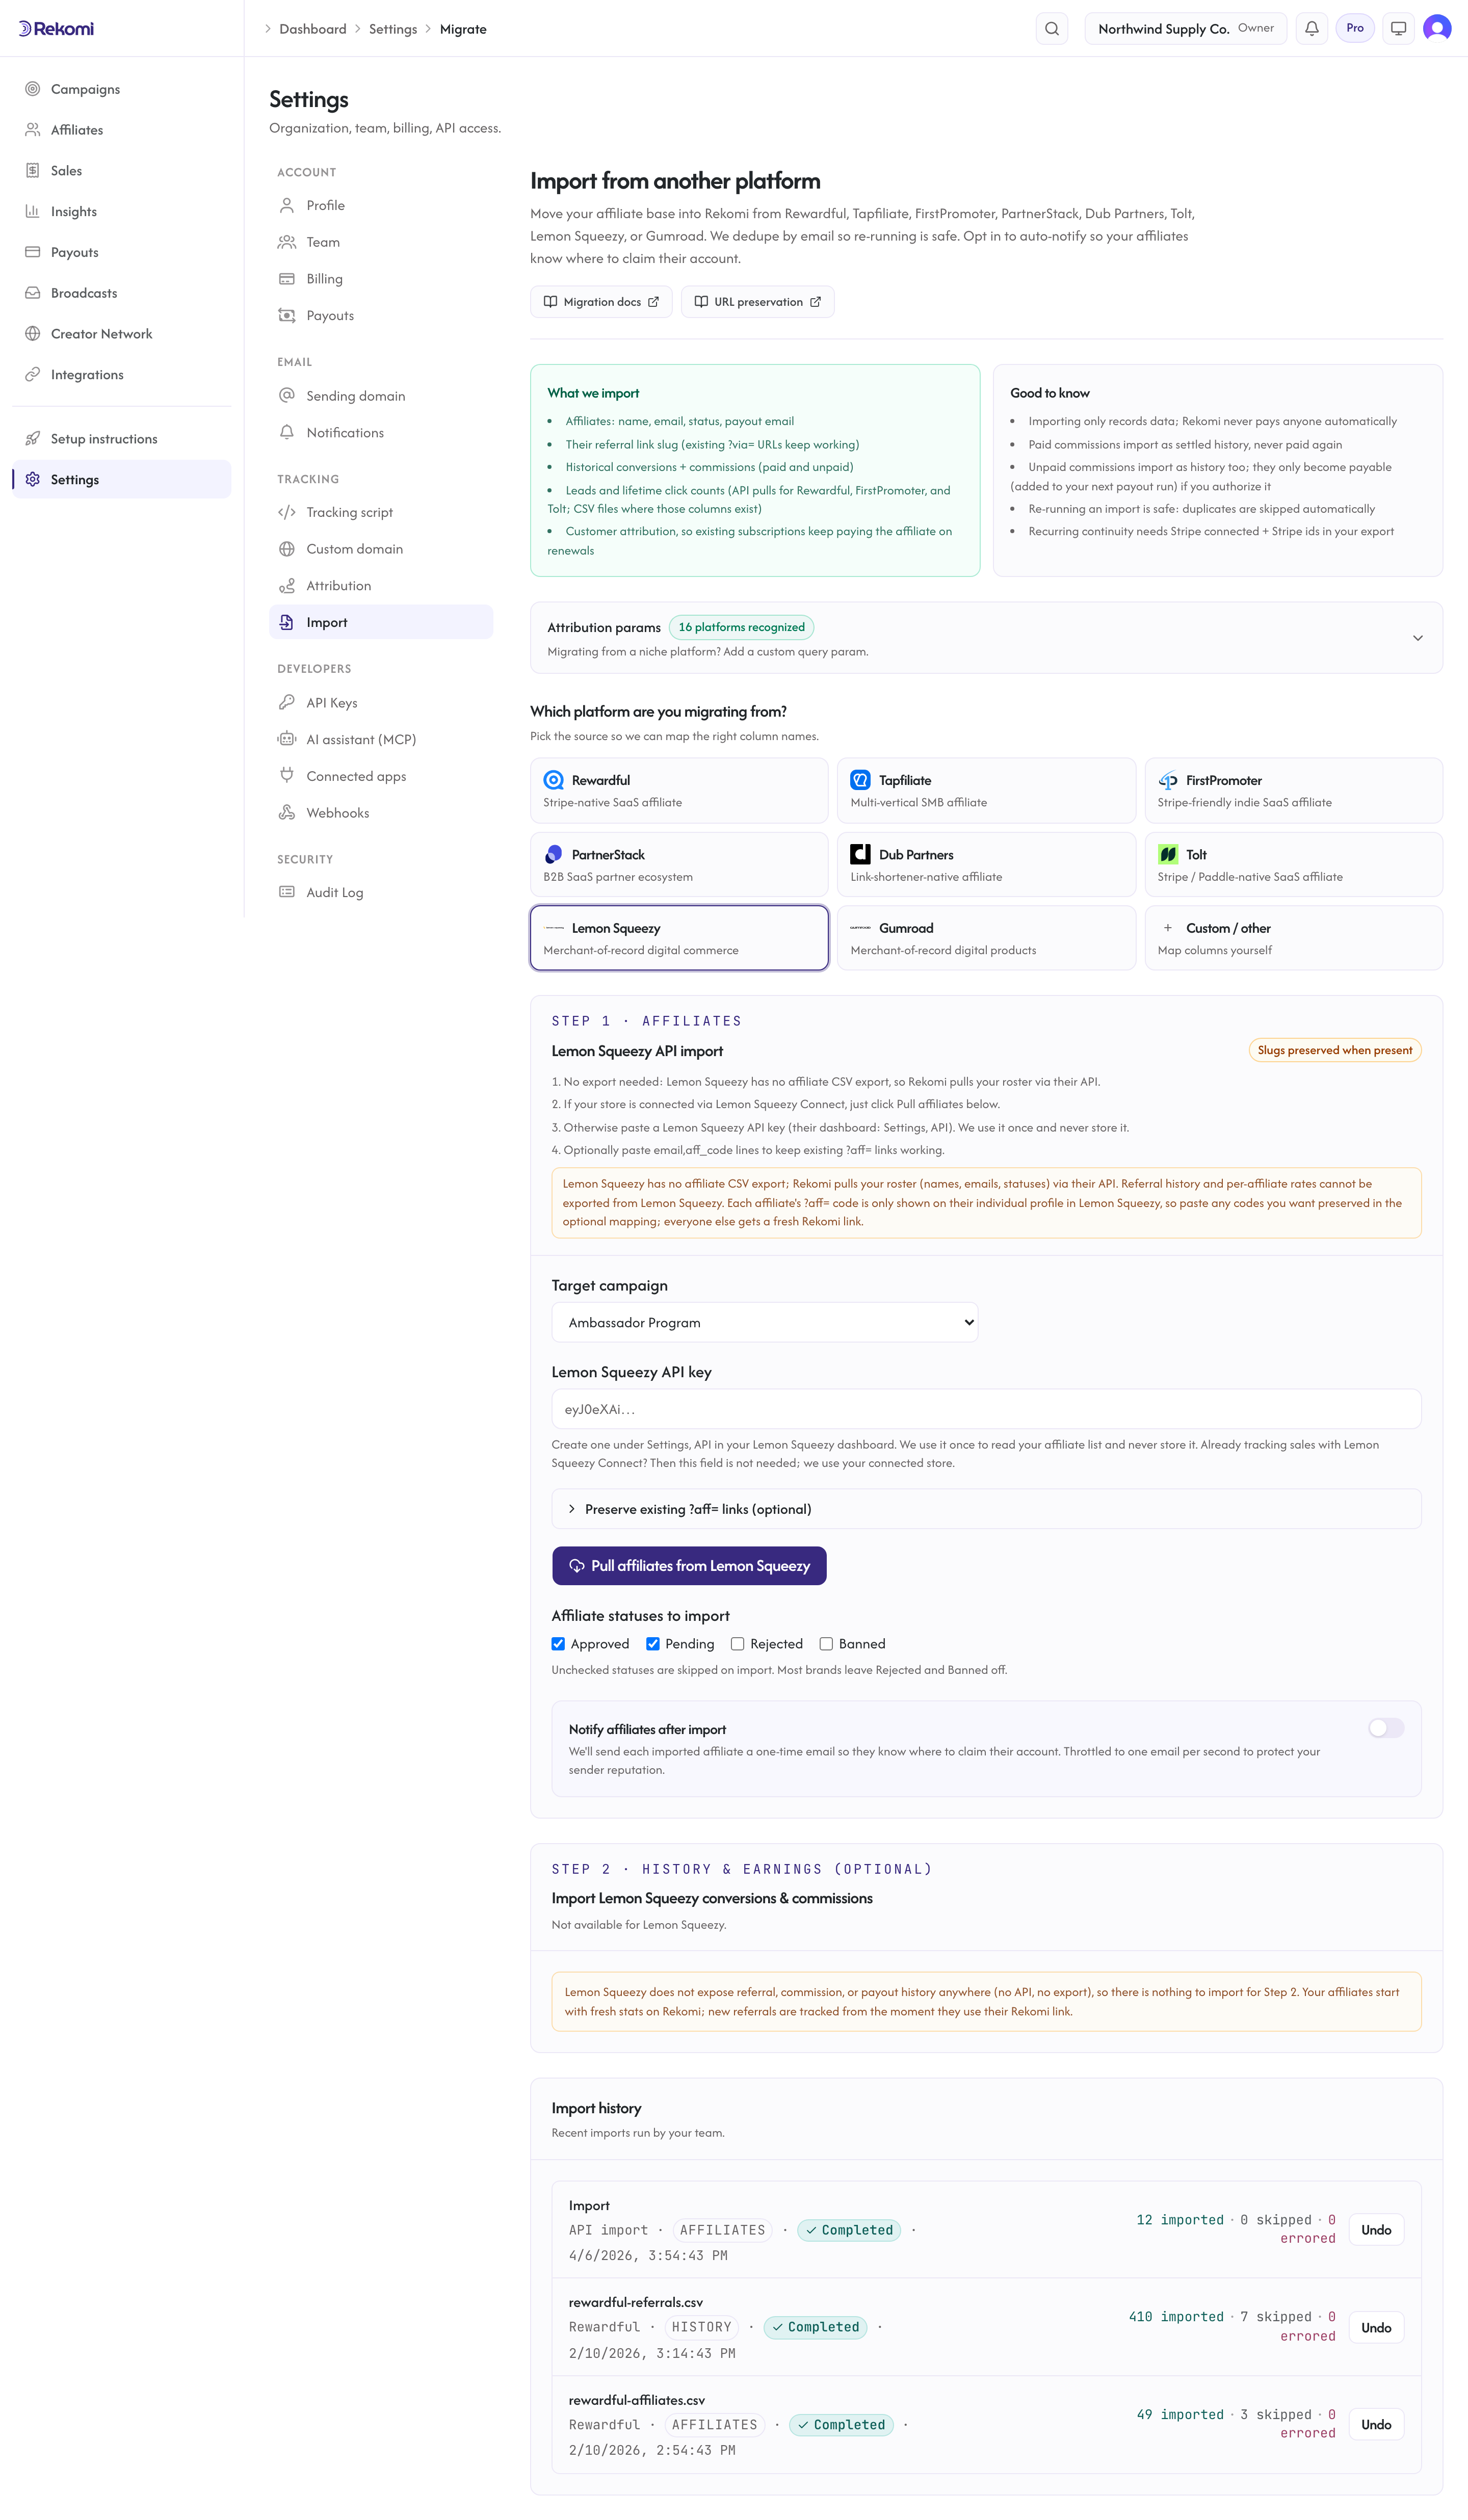
Task: Open Payouts under Account settings
Action: pos(381,316)
